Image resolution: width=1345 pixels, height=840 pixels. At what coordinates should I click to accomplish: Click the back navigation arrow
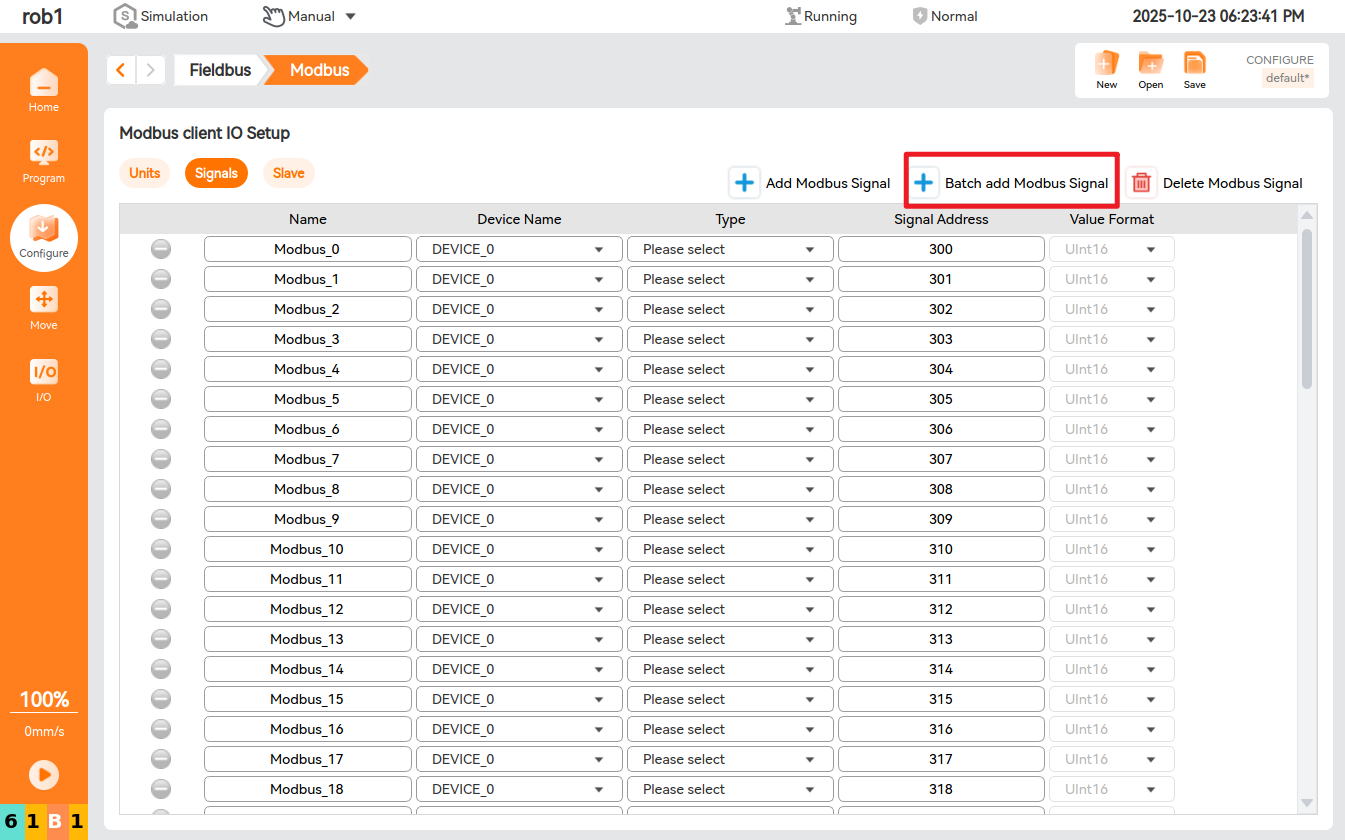pyautogui.click(x=121, y=70)
